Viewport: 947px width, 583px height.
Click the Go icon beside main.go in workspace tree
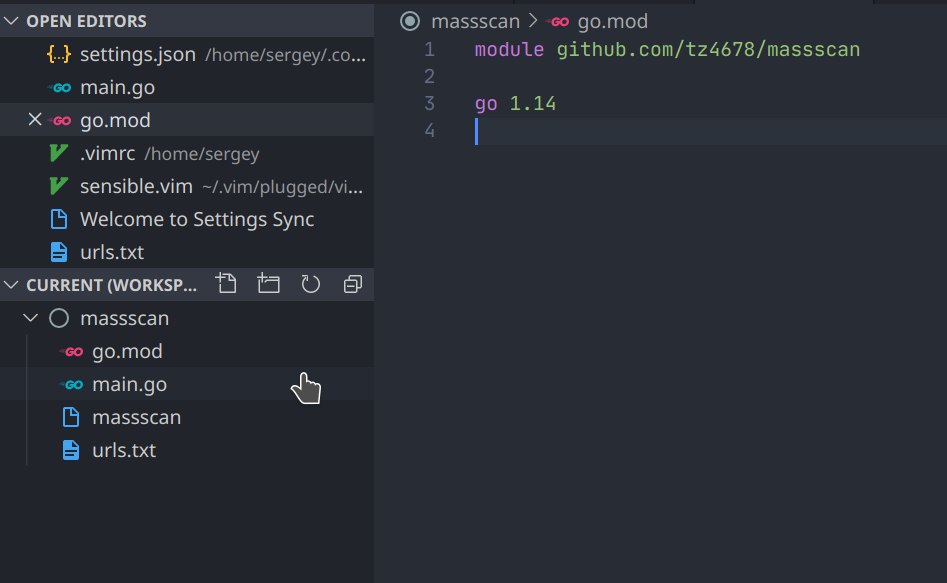[72, 384]
